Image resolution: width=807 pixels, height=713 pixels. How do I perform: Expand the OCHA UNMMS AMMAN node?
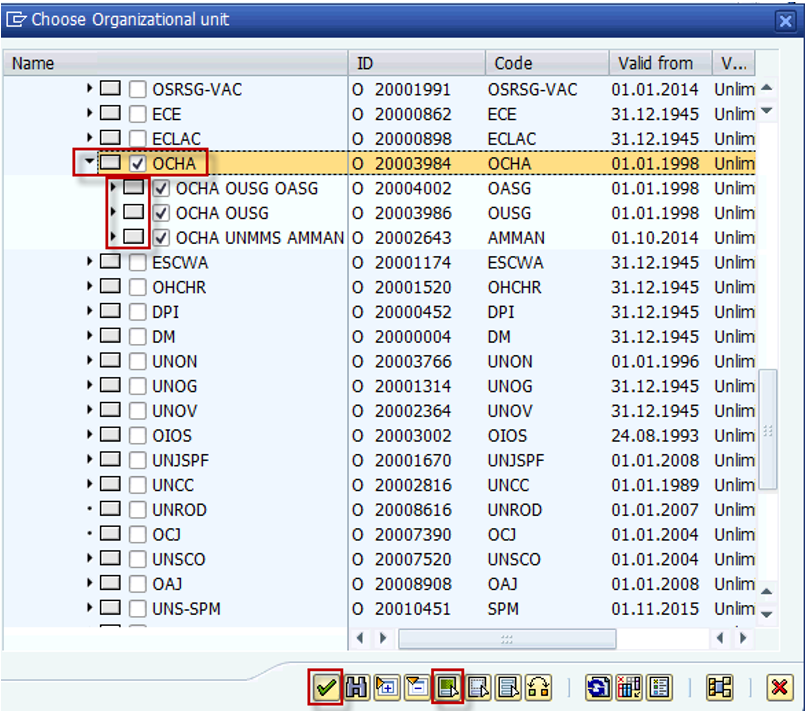(113, 236)
